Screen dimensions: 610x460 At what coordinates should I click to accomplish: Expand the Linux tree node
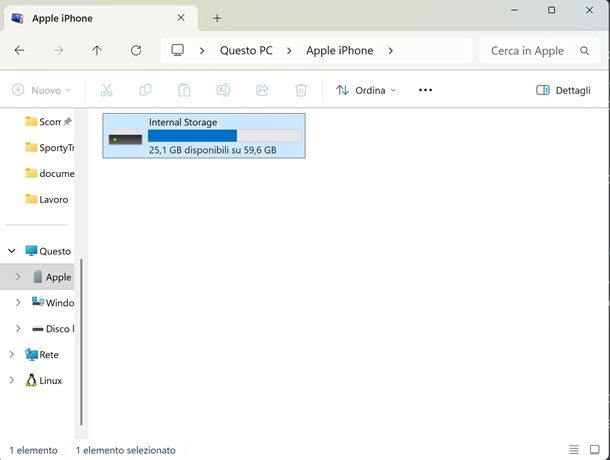(12, 380)
